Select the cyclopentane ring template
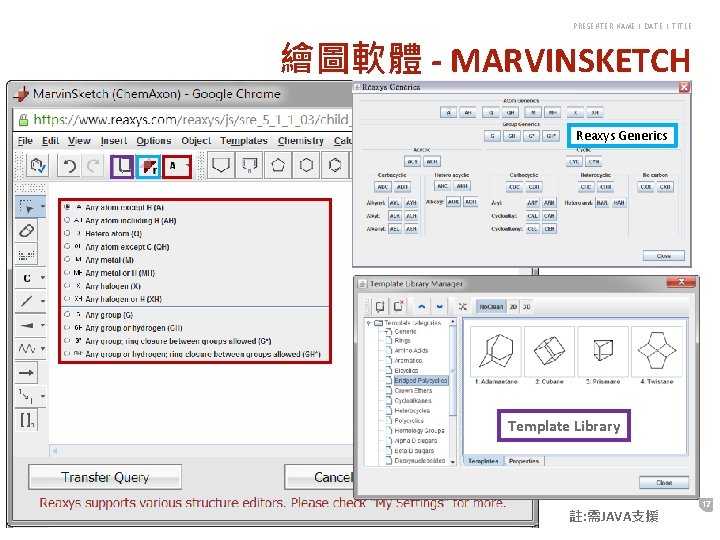 [278, 165]
